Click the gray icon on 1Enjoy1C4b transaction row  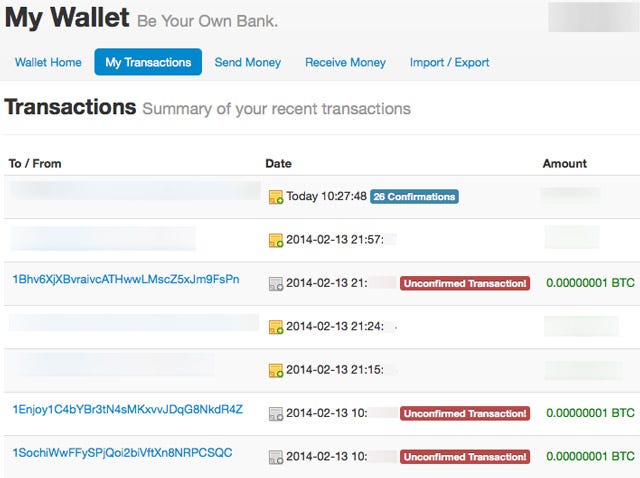pos(276,413)
